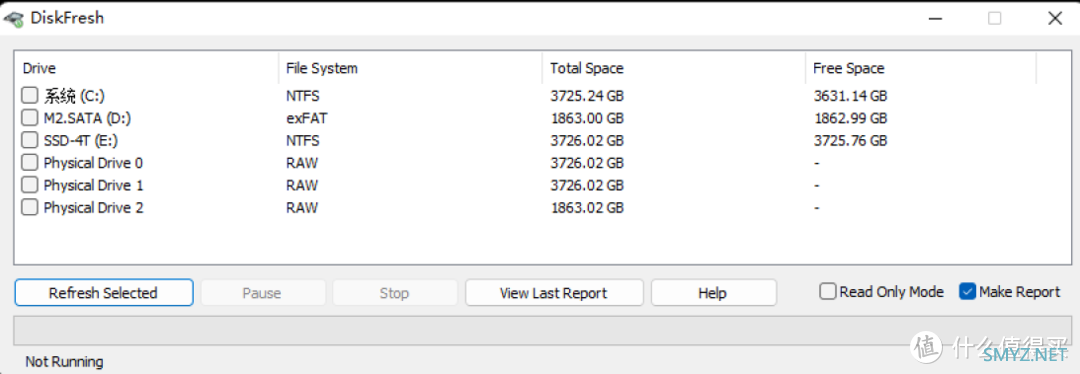Enable Read Only Mode
The image size is (1080, 374).
[x=828, y=292]
